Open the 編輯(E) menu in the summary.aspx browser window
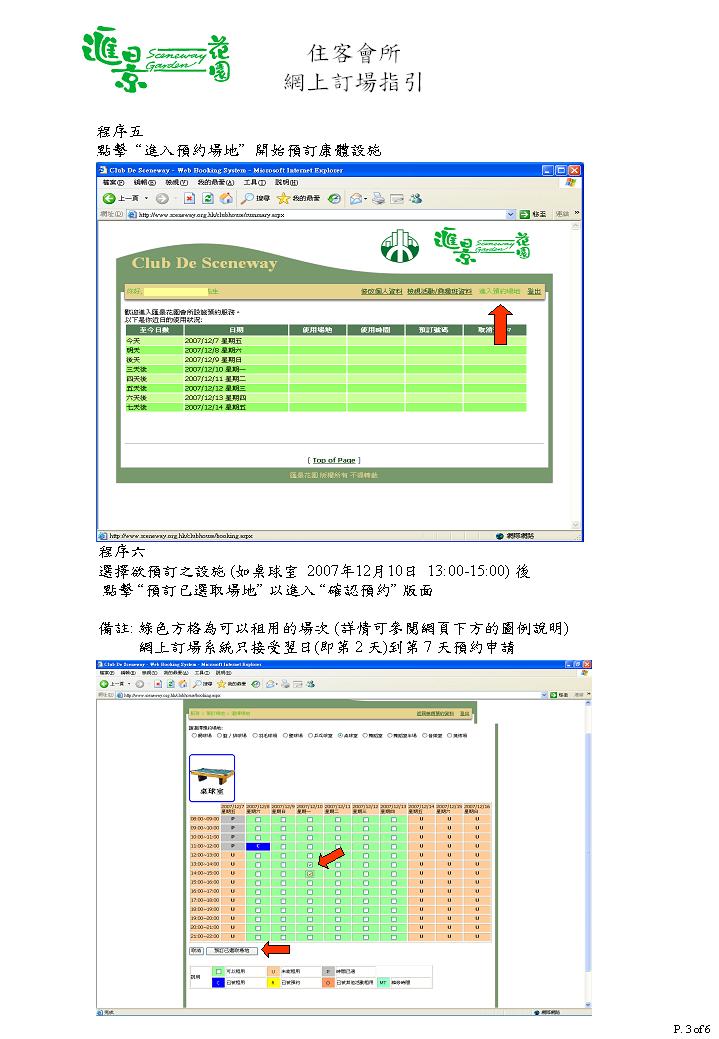Screen dimensions: 719x1039 click(x=144, y=182)
